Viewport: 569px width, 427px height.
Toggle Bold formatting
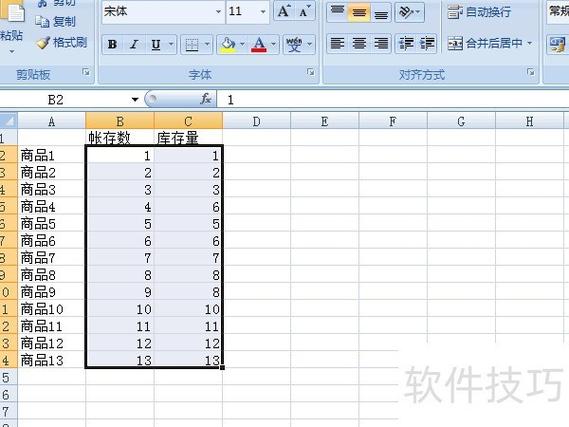coord(112,45)
